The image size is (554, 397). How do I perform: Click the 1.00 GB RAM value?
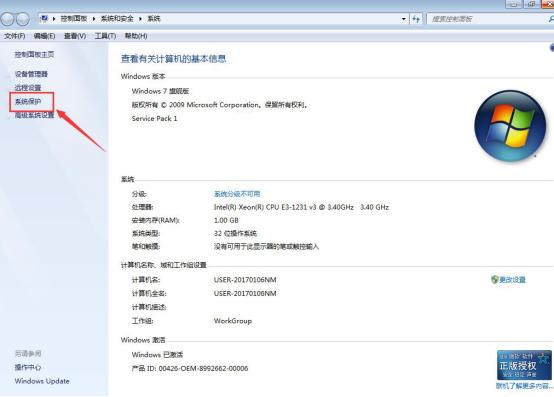tap(226, 220)
